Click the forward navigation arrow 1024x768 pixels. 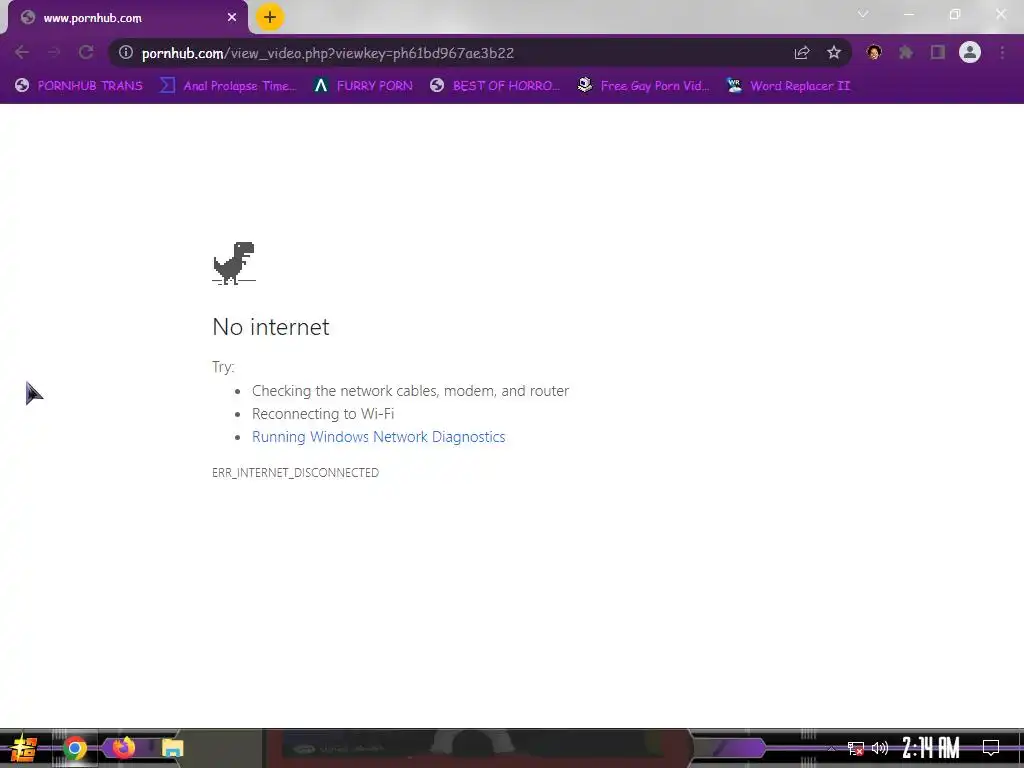(x=54, y=52)
